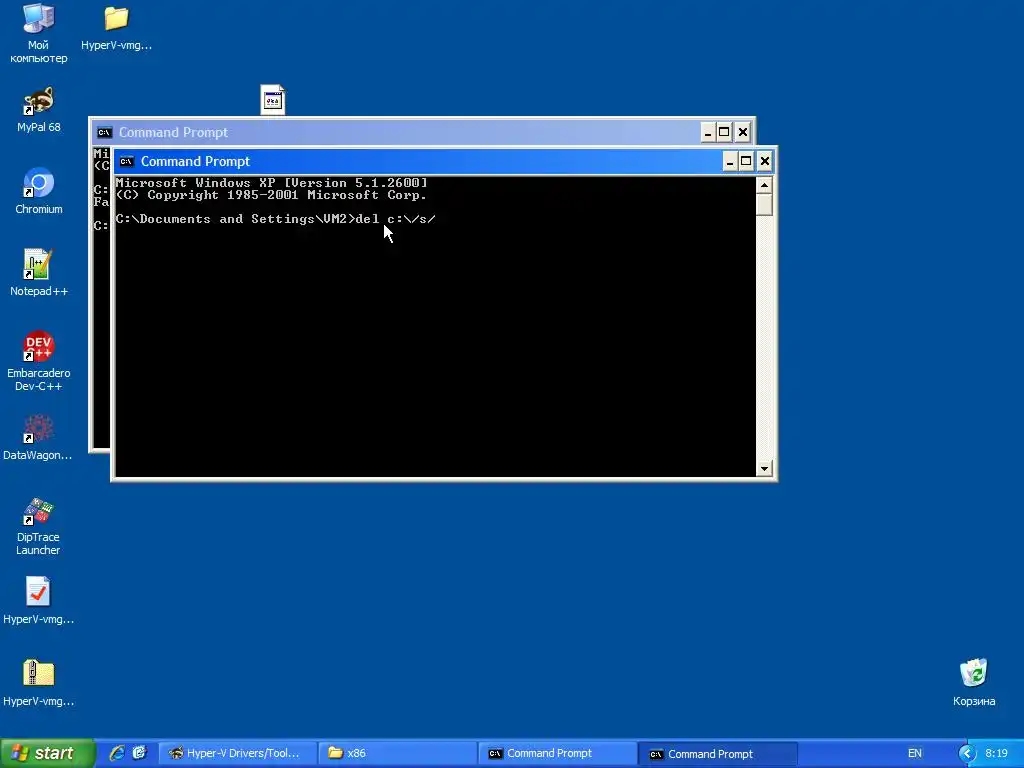The width and height of the screenshot is (1024, 768).
Task: Open the back Command Prompt system menu icon
Action: pos(104,133)
